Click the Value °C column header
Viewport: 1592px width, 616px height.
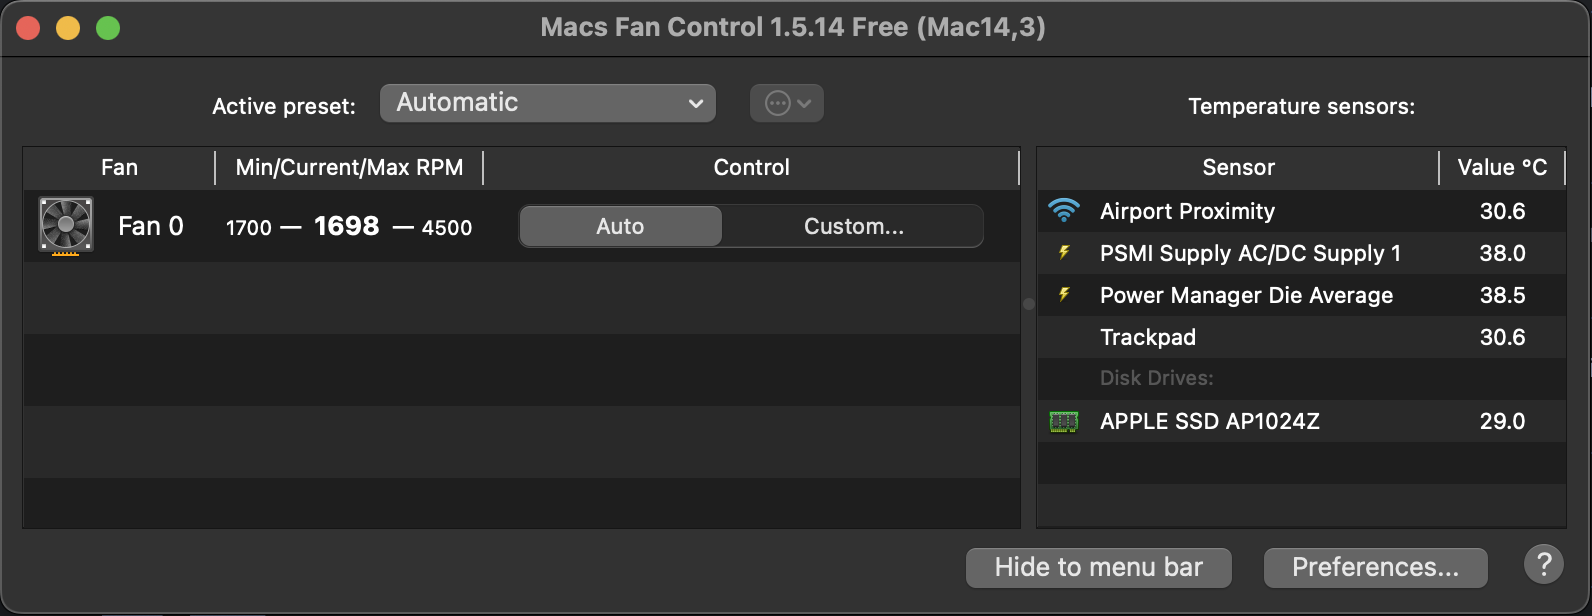pyautogui.click(x=1502, y=167)
